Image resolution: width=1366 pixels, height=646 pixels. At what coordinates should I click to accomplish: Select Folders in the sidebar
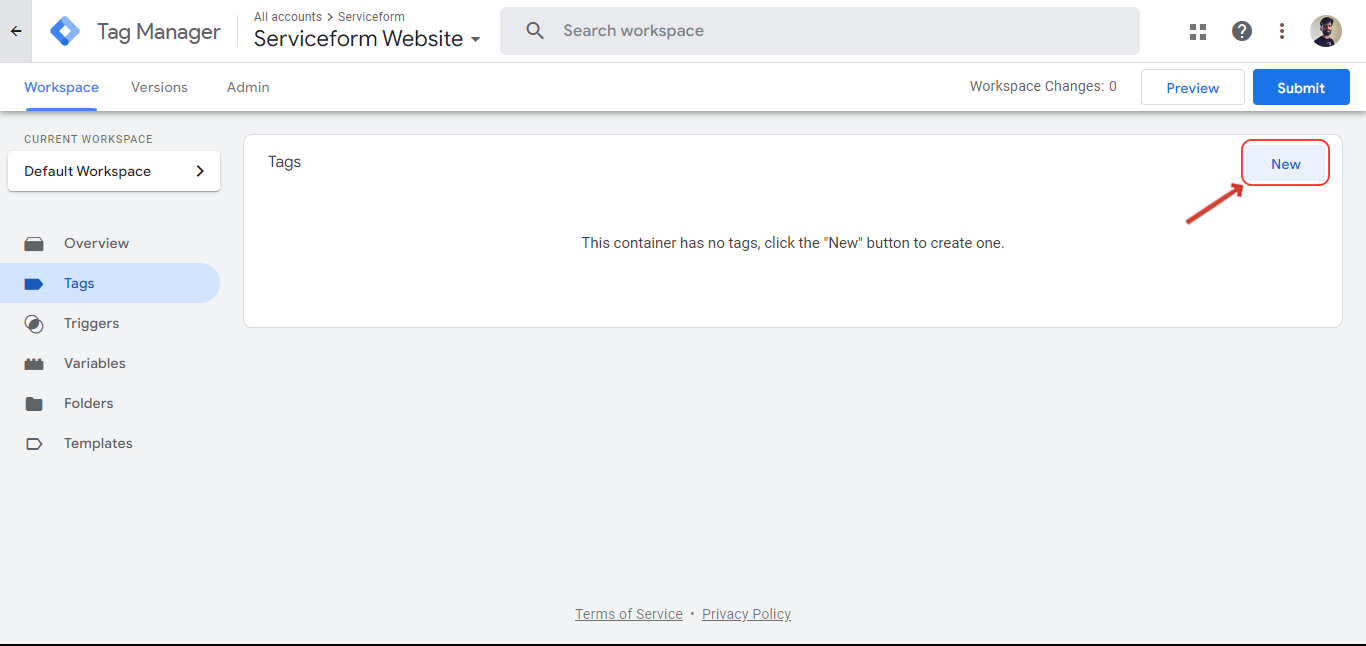pos(110,403)
